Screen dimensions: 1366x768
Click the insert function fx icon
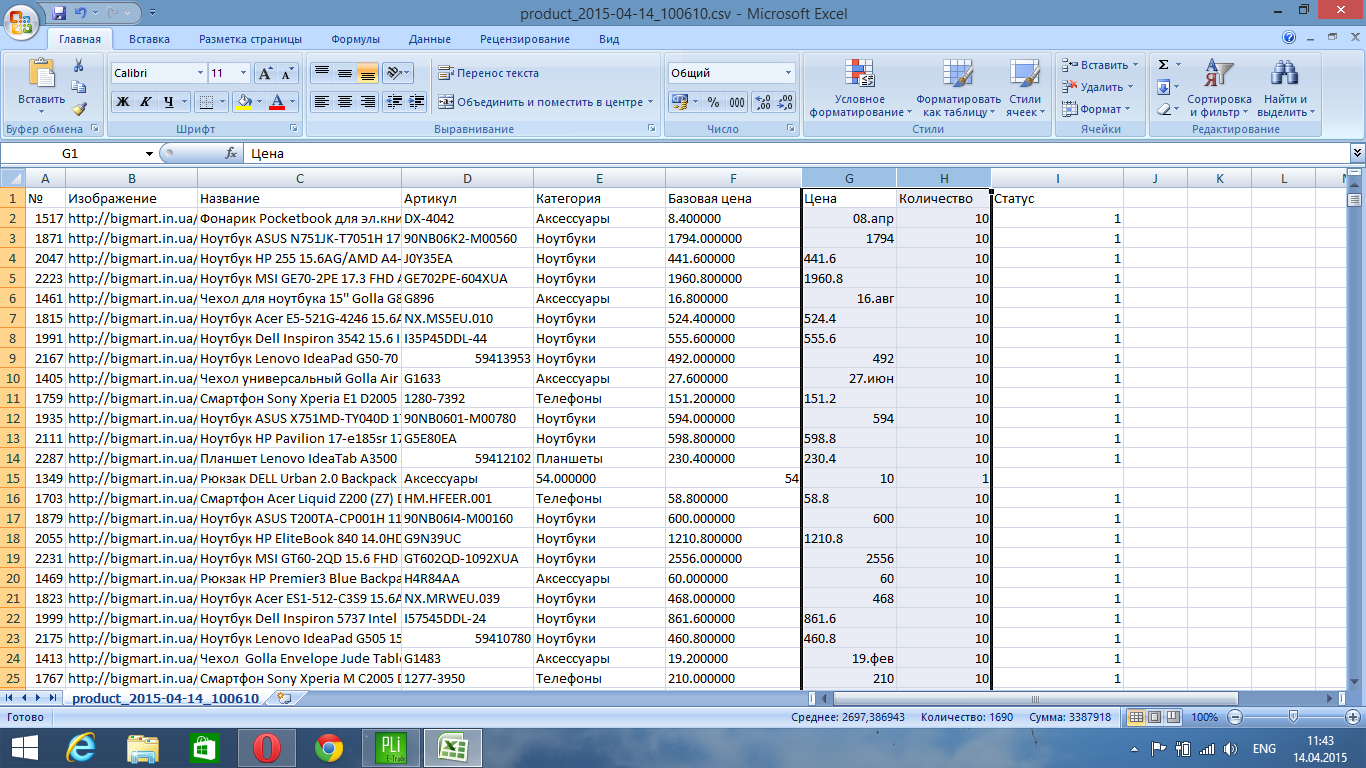pos(231,154)
